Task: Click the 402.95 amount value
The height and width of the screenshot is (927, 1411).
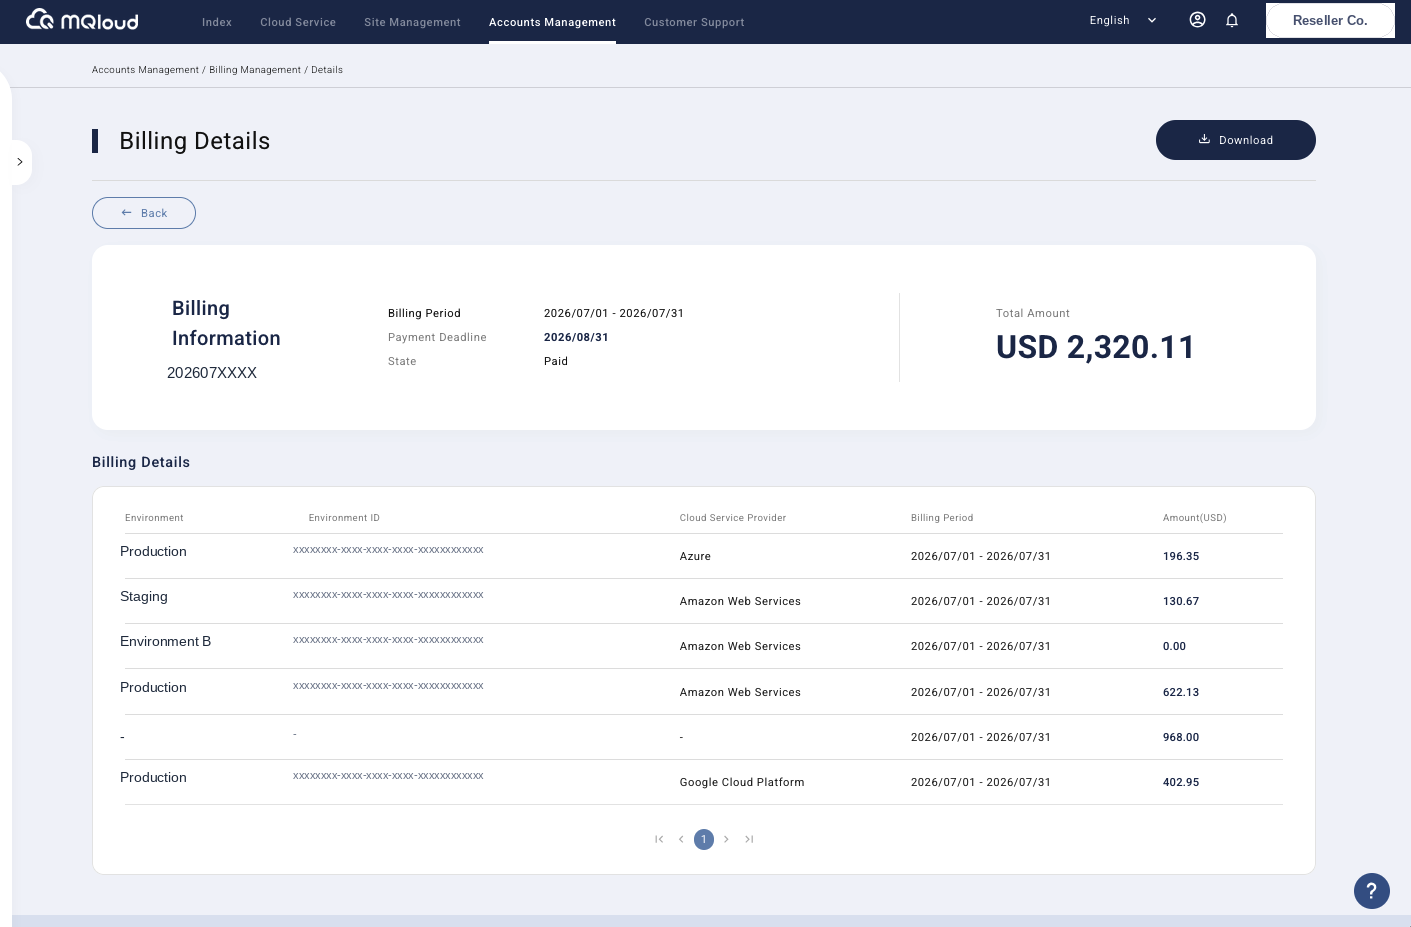Action: coord(1181,782)
